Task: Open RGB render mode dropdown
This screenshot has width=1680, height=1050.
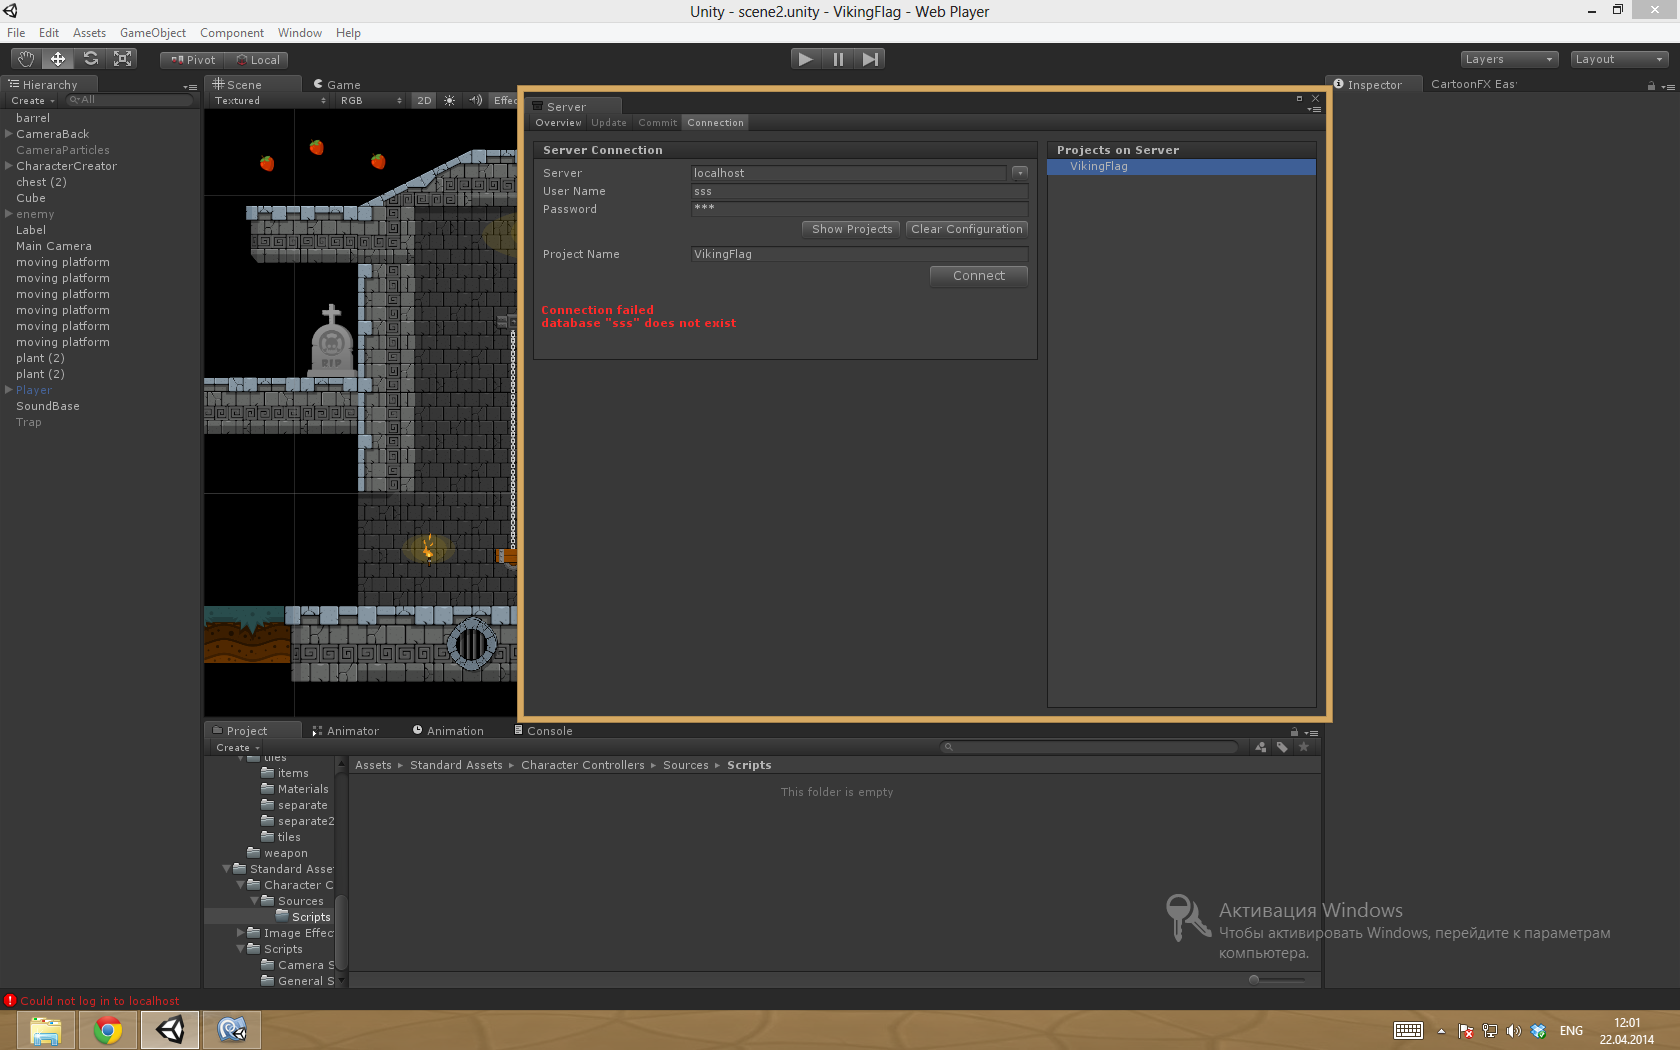Action: pyautogui.click(x=371, y=101)
